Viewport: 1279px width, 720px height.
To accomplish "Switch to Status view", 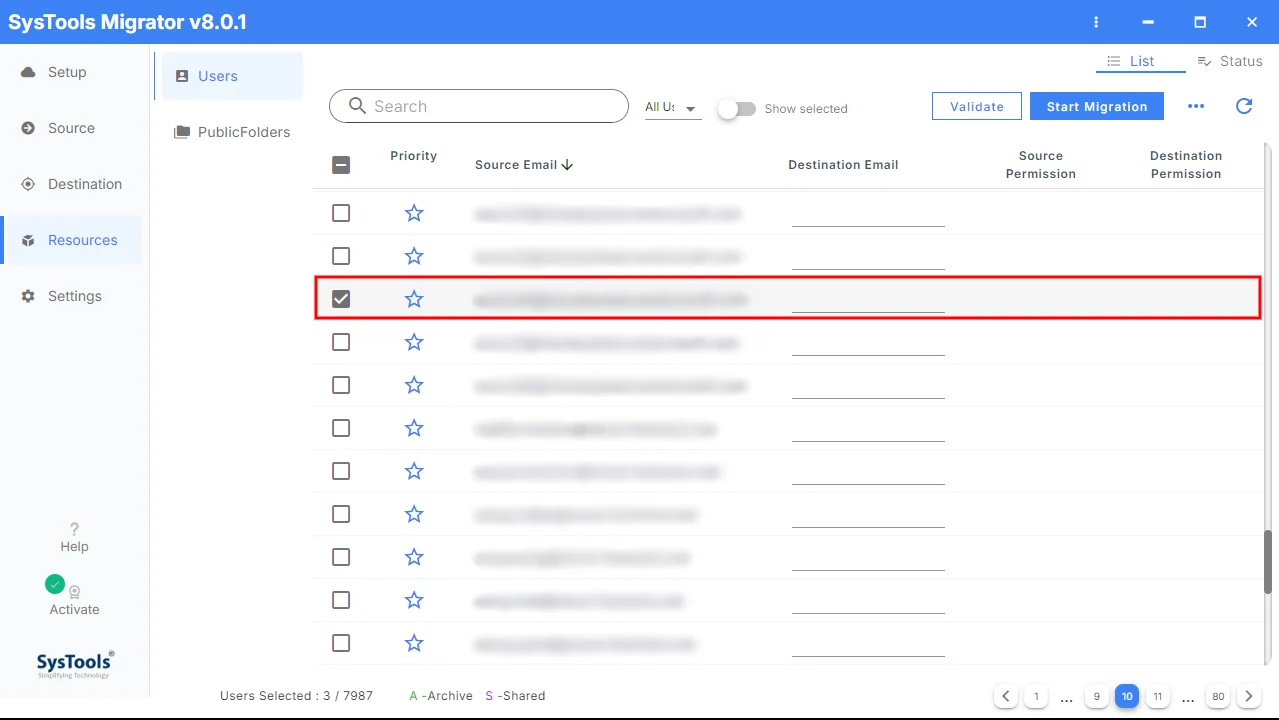I will 1230,61.
